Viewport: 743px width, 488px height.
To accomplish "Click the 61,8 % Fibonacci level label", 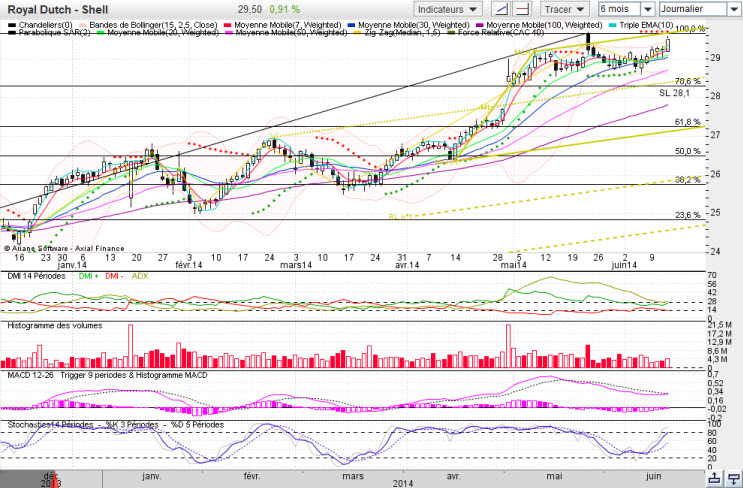I will (x=688, y=122).
